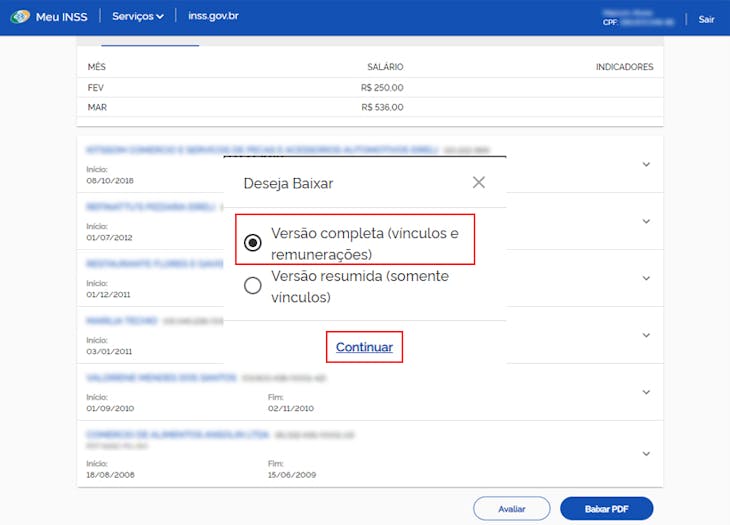
Task: Expand the entry starting 01/07/2012
Action: click(x=646, y=221)
